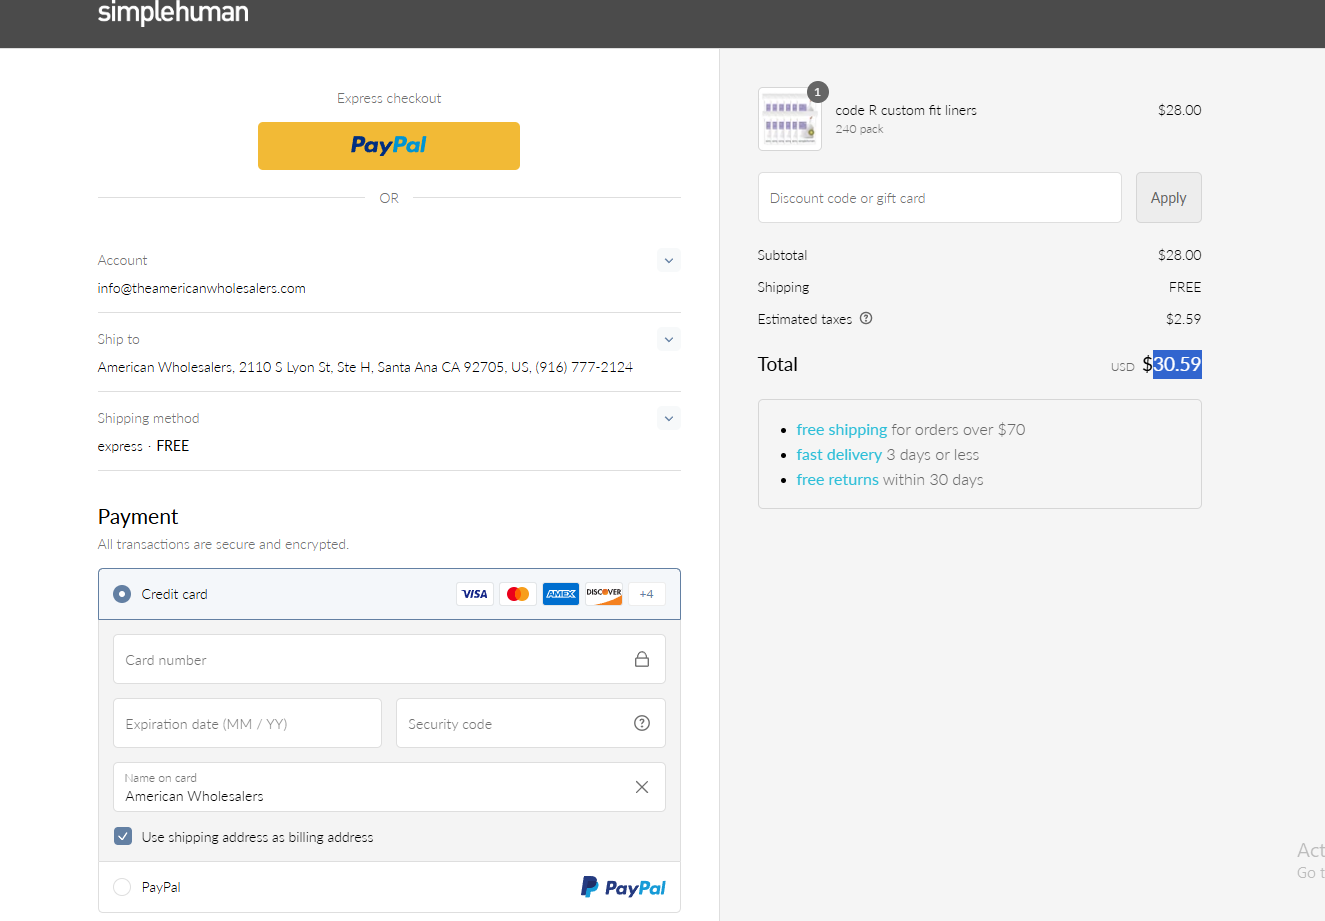Click the 240 pack text
This screenshot has width=1325, height=921.
click(860, 129)
